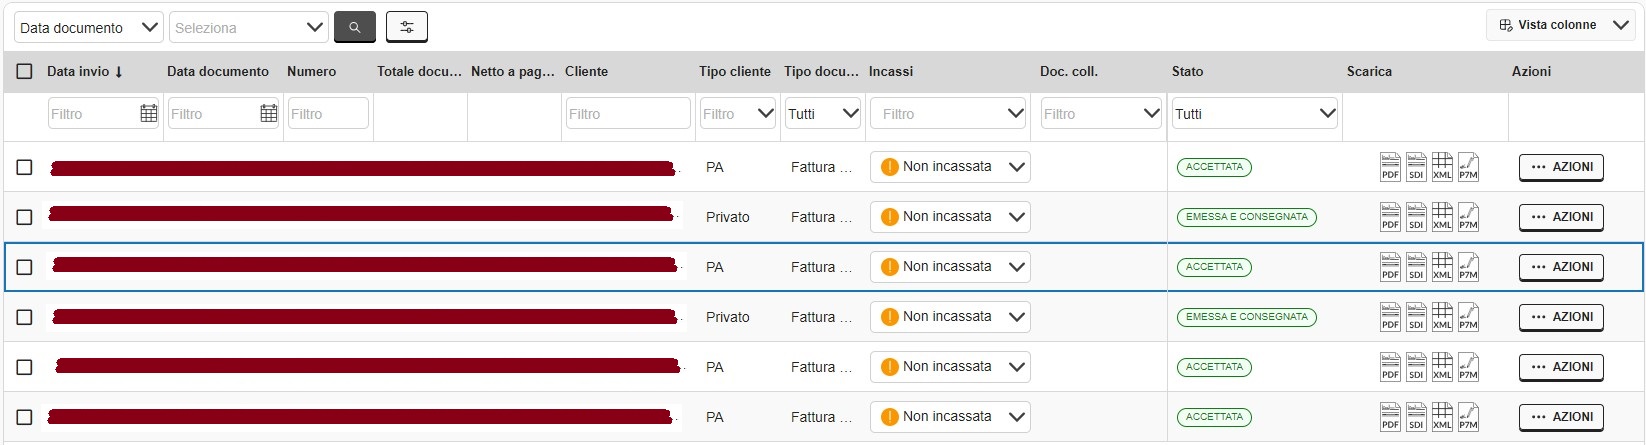Check the first invoice row checkbox
Screen dimensions: 1646x445
(x=25, y=167)
